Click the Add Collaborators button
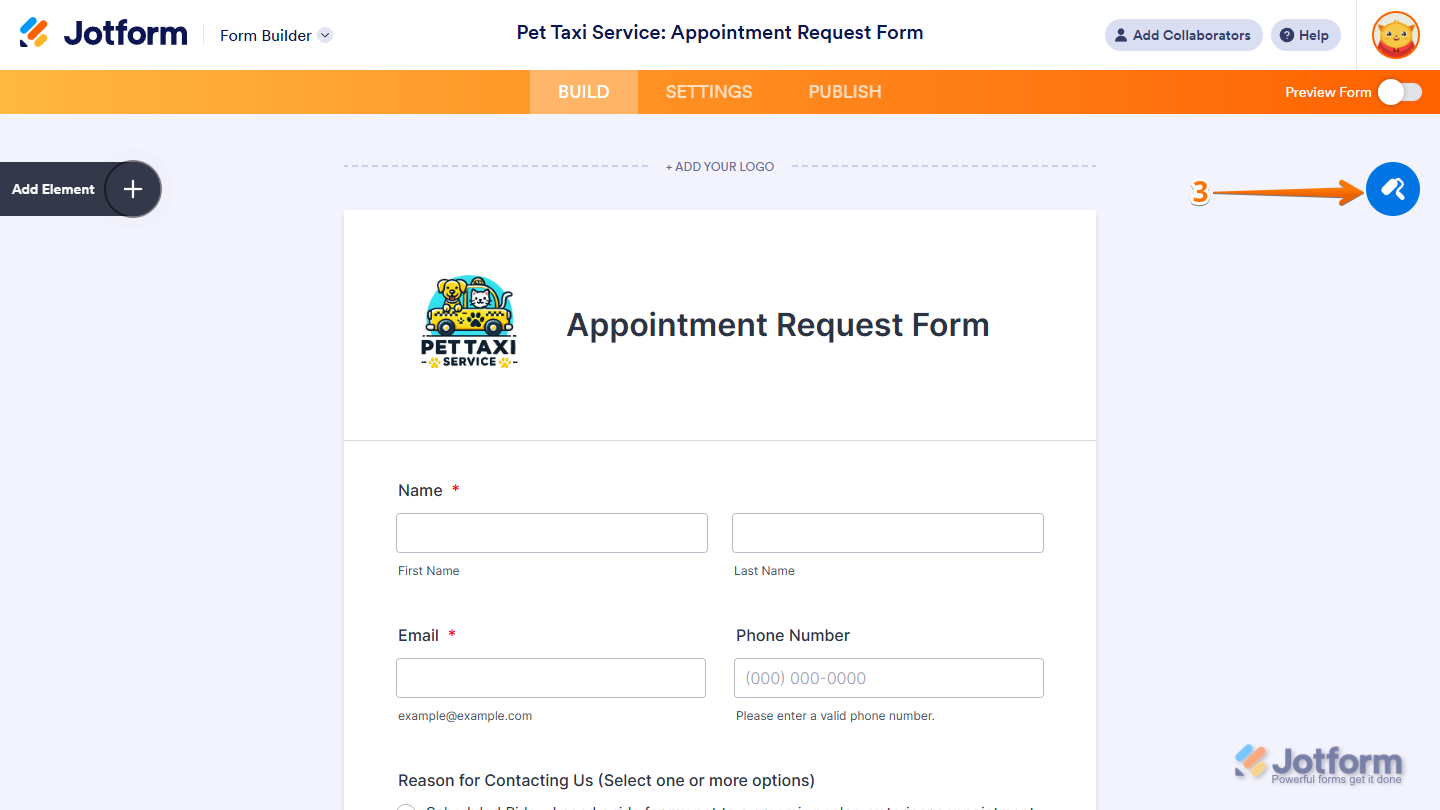 pyautogui.click(x=1184, y=35)
